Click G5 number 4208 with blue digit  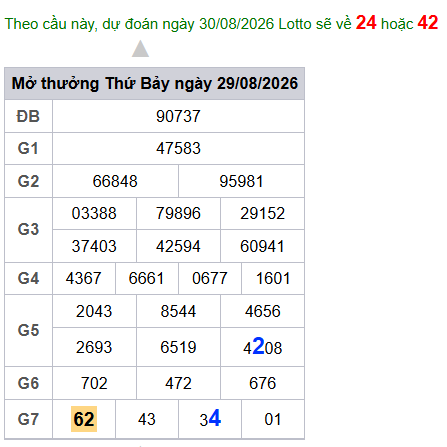click(x=263, y=347)
